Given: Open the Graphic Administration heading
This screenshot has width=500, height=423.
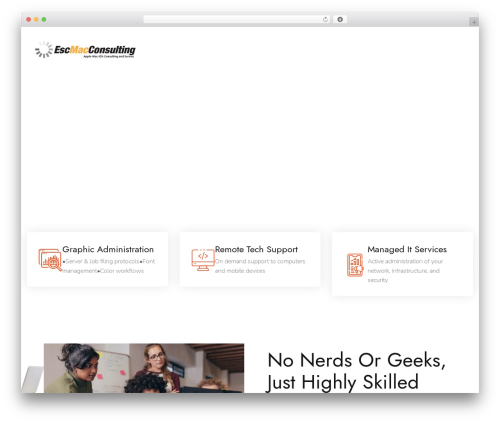Looking at the screenshot, I should point(108,249).
